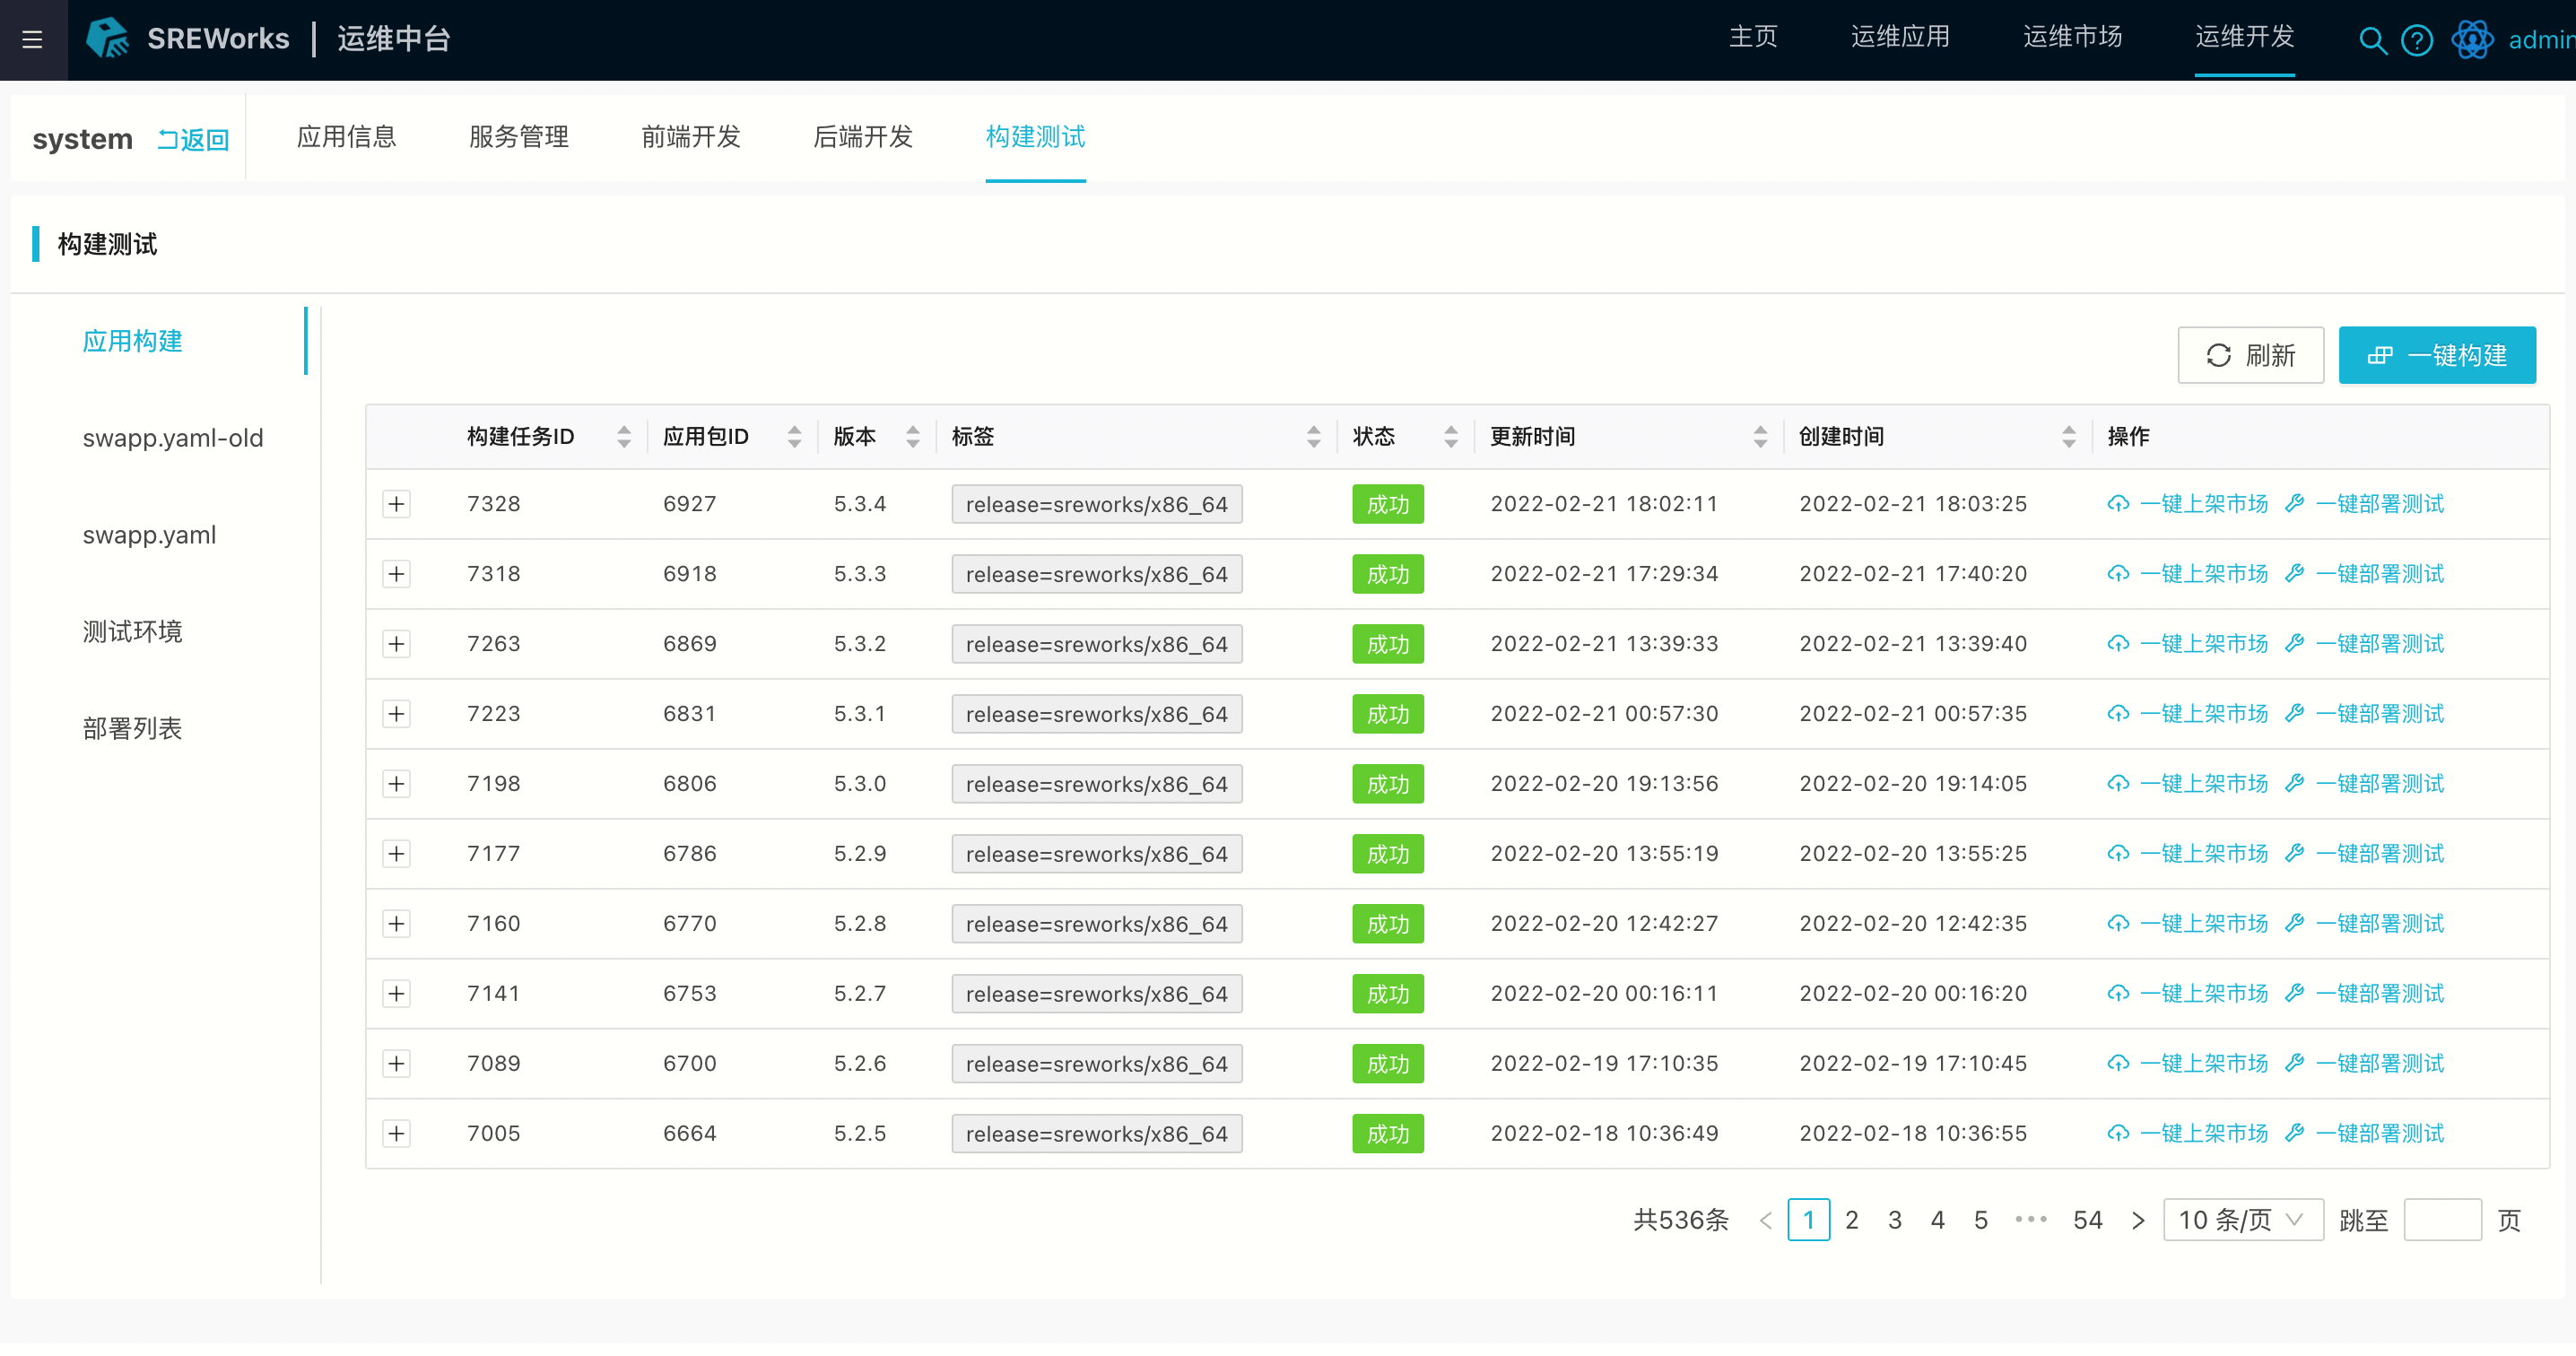This screenshot has height=1356, width=2576.
Task: Go to page 2 of results
Action: pos(1851,1220)
